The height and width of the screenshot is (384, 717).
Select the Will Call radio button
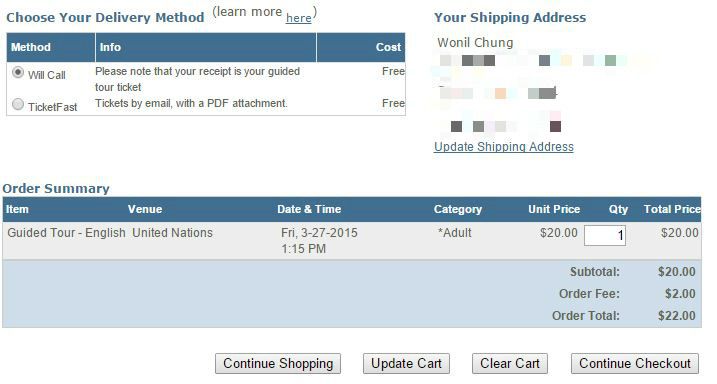tap(18, 73)
